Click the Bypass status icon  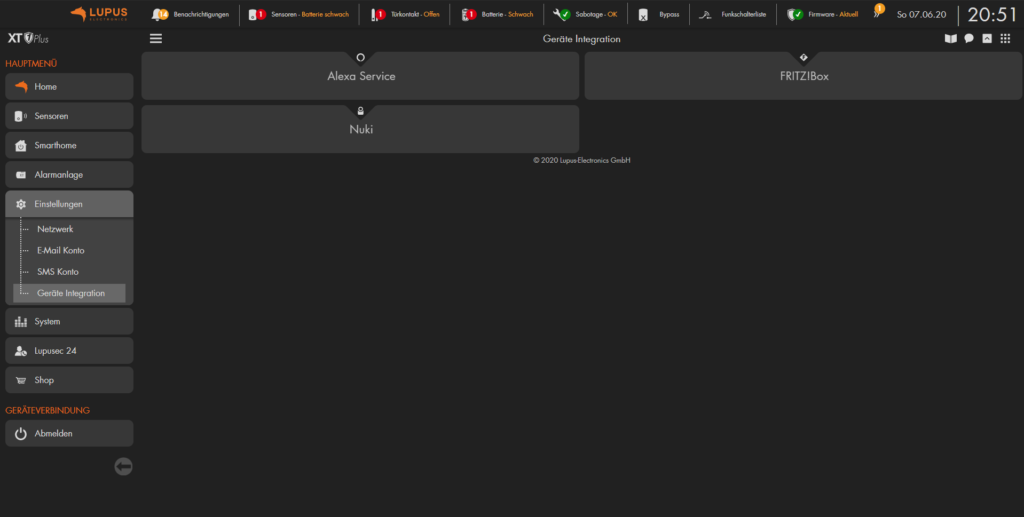[x=643, y=15]
